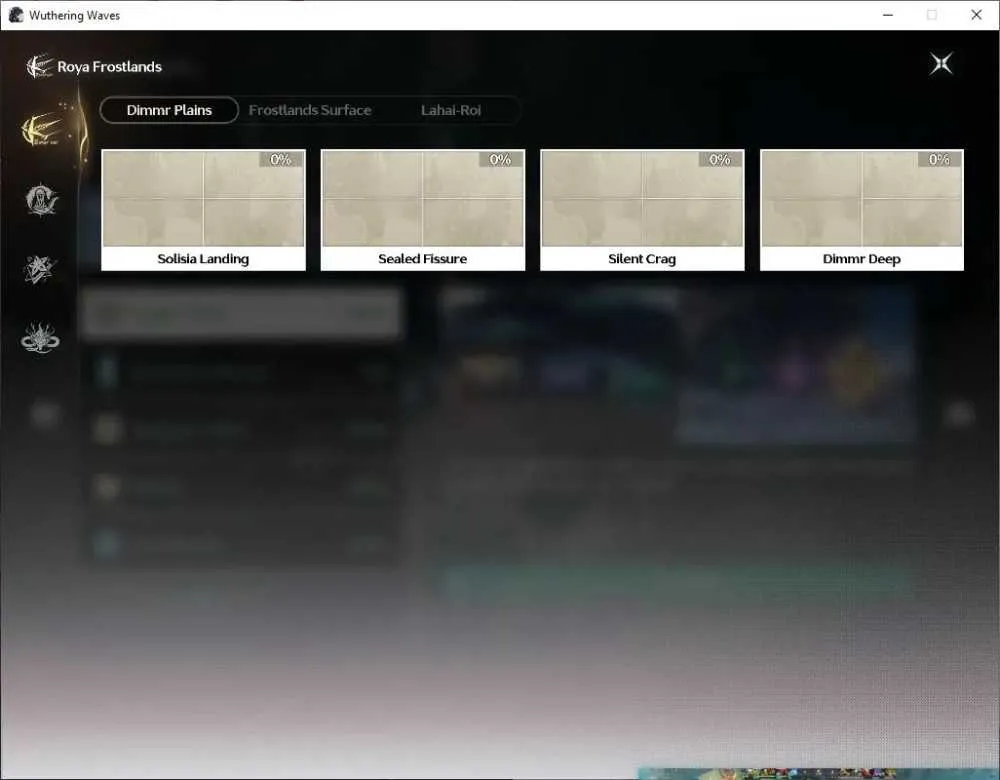The height and width of the screenshot is (780, 1000).
Task: Open the Silent Crag map thumbnail
Action: tap(642, 198)
